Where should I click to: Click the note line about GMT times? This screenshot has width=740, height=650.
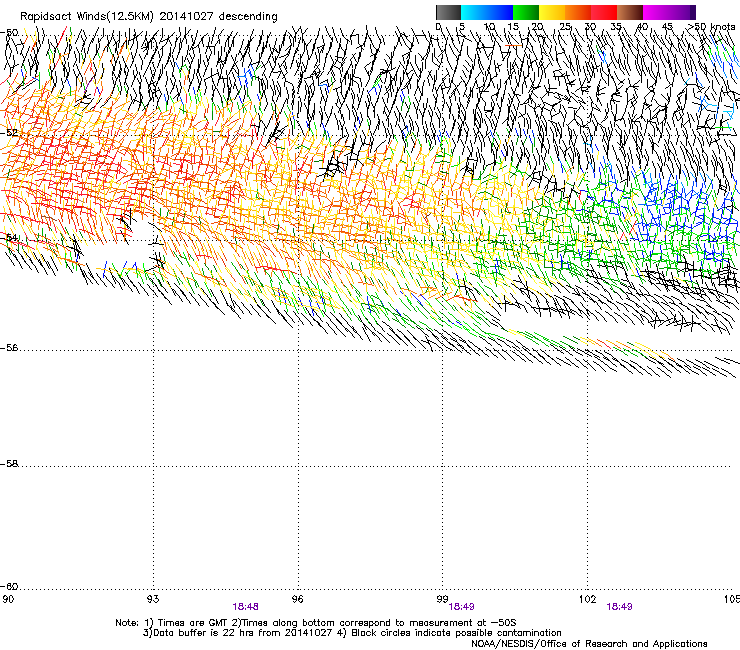(x=316, y=623)
